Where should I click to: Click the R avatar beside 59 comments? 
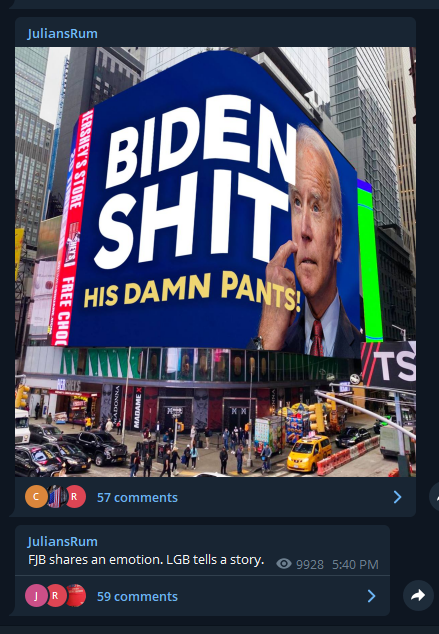[x=56, y=596]
